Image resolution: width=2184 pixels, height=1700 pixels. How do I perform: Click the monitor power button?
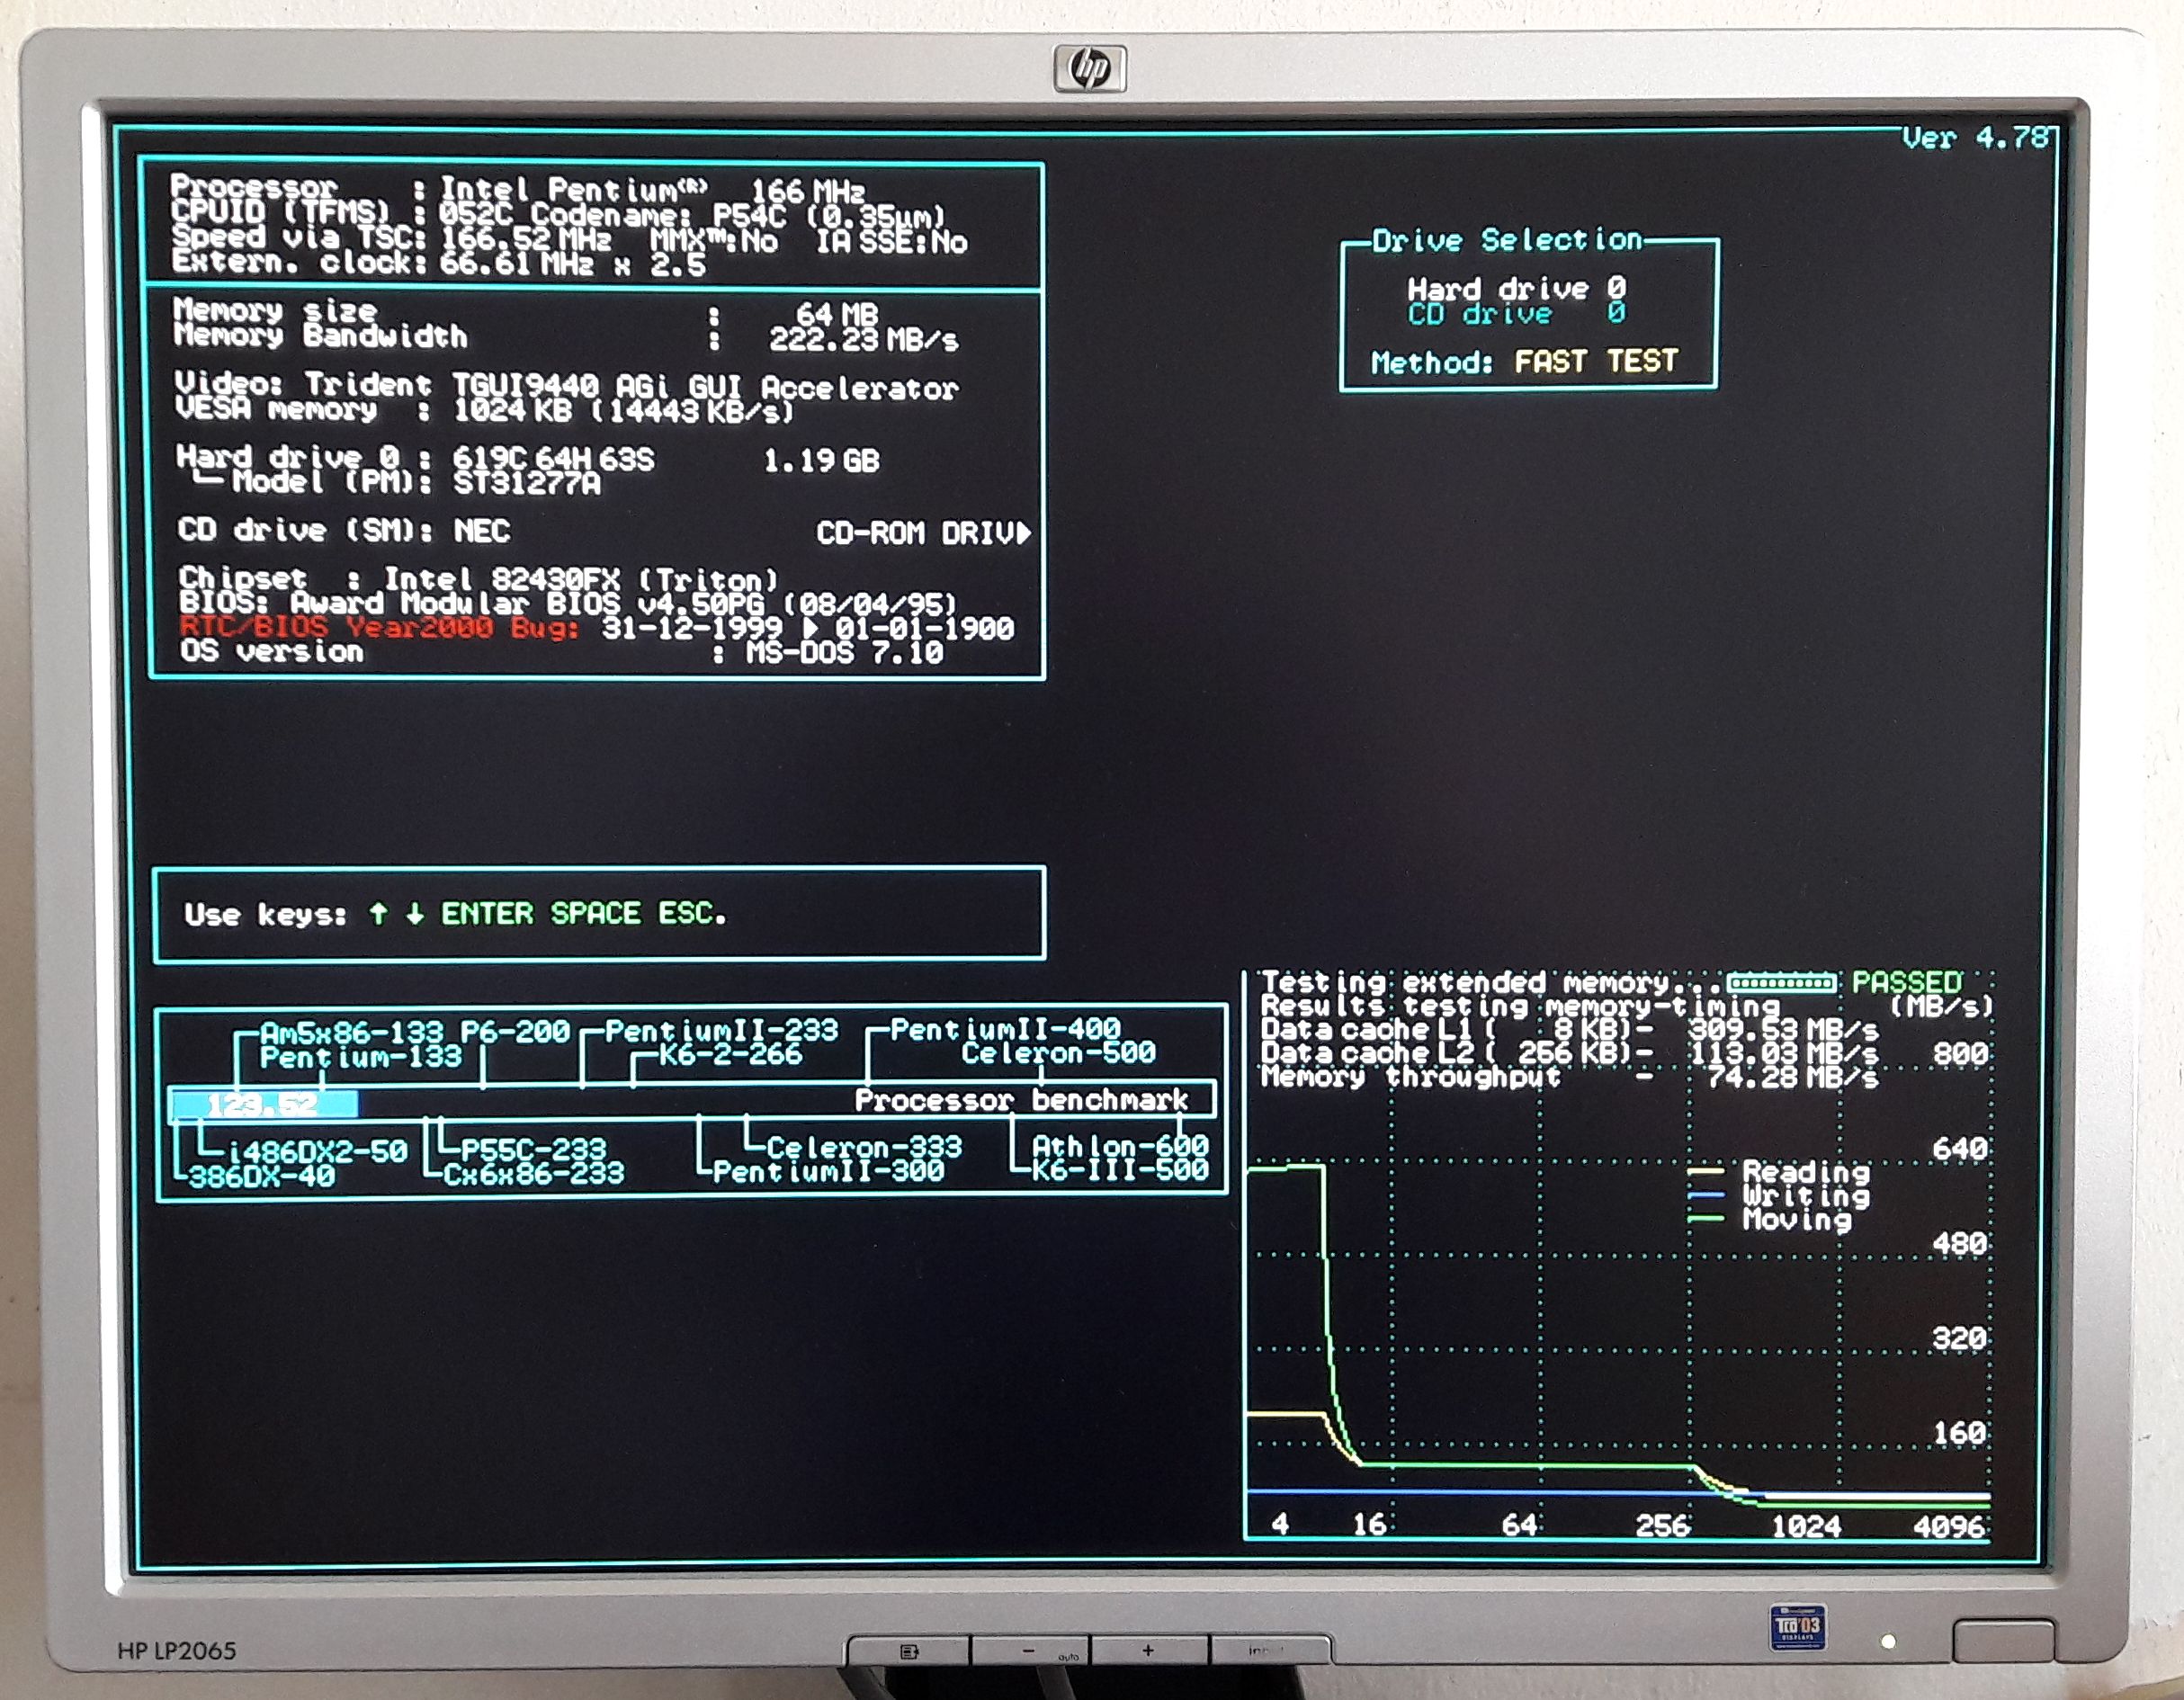click(x=2004, y=1641)
